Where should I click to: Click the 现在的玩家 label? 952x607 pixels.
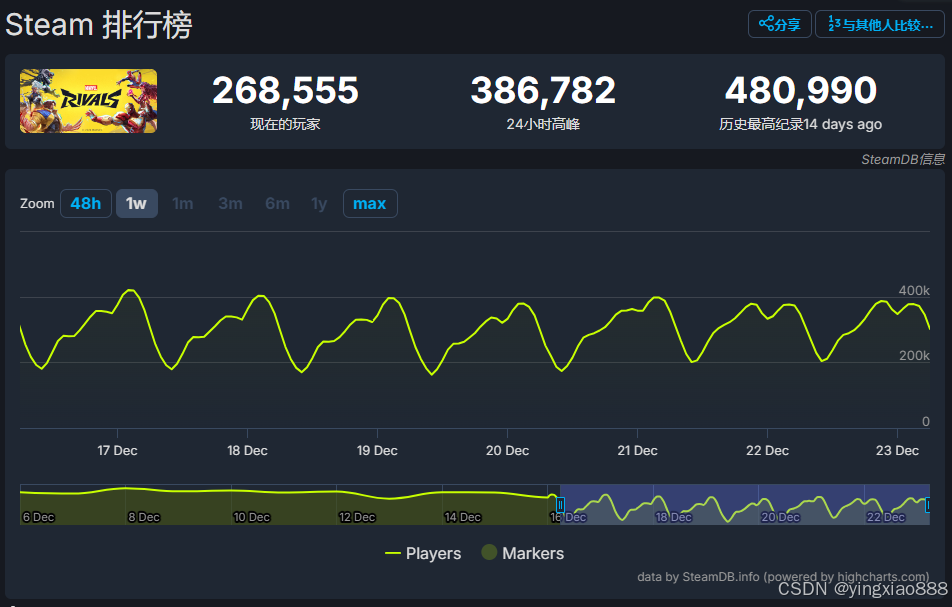pyautogui.click(x=285, y=124)
